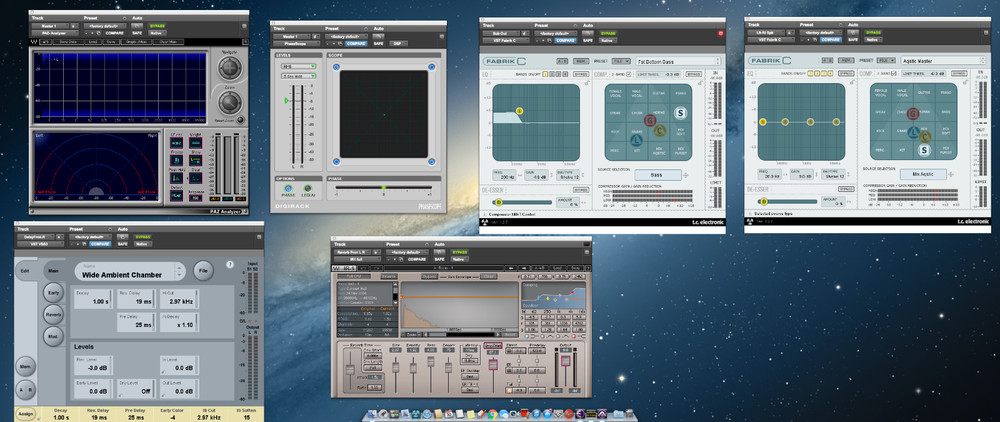Viewport: 1000px width, 422px height.
Task: Click the C node in Fat Bottom Bass compressor grid
Action: coord(660,131)
